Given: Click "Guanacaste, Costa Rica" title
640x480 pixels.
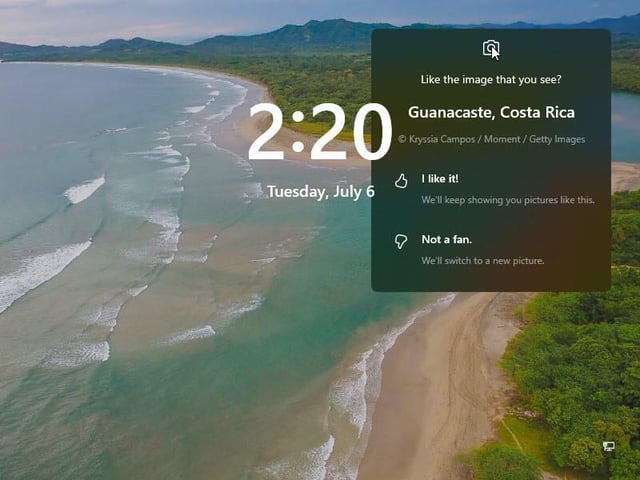Looking at the screenshot, I should pos(491,112).
